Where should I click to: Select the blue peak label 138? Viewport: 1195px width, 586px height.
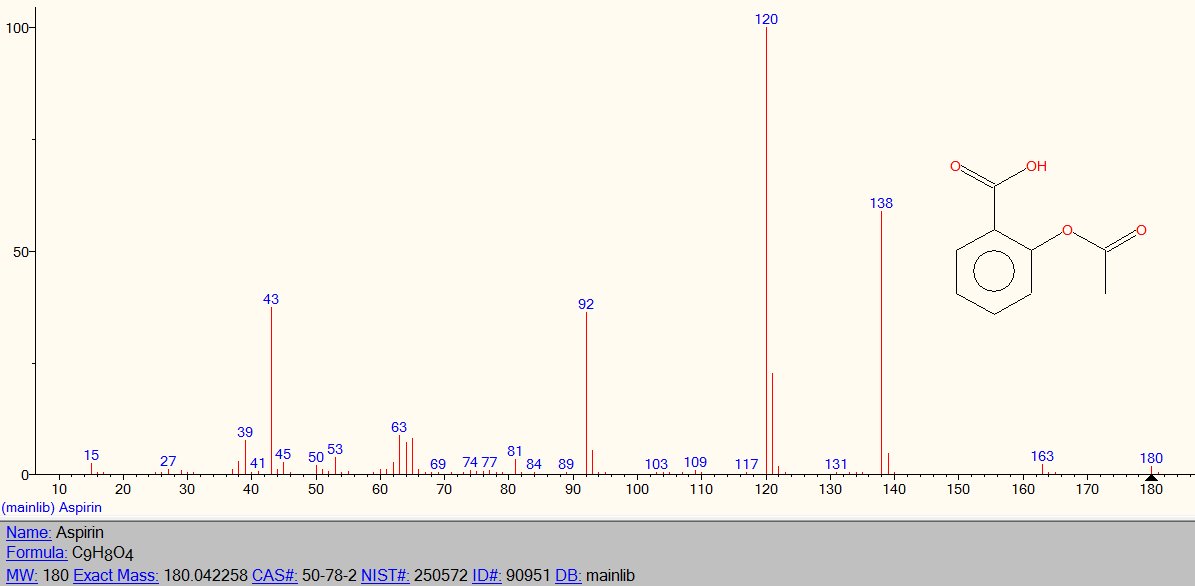[x=881, y=203]
